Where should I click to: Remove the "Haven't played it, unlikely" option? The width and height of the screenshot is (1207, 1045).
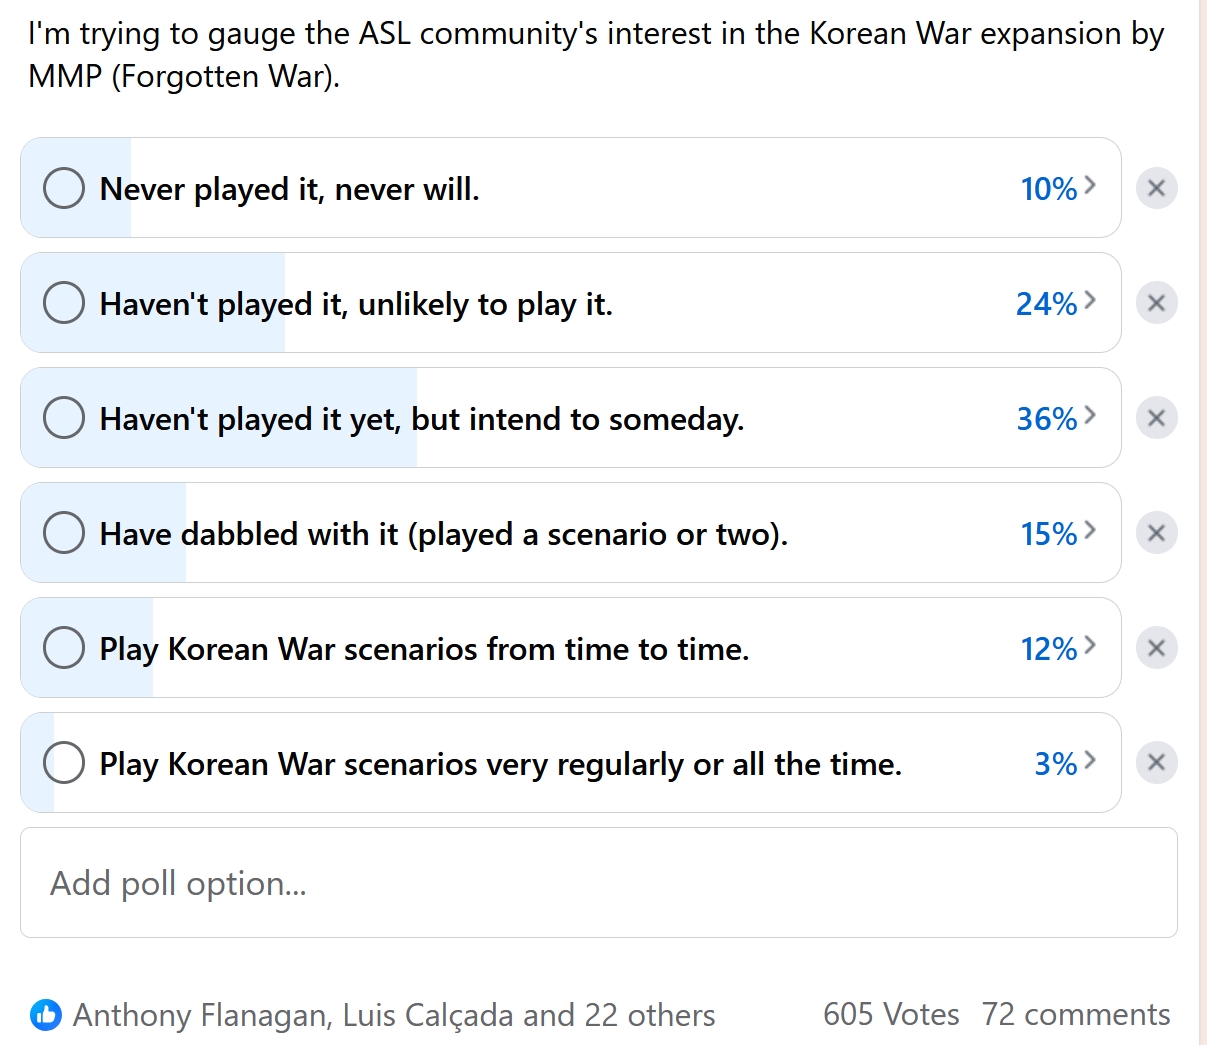pyautogui.click(x=1156, y=303)
